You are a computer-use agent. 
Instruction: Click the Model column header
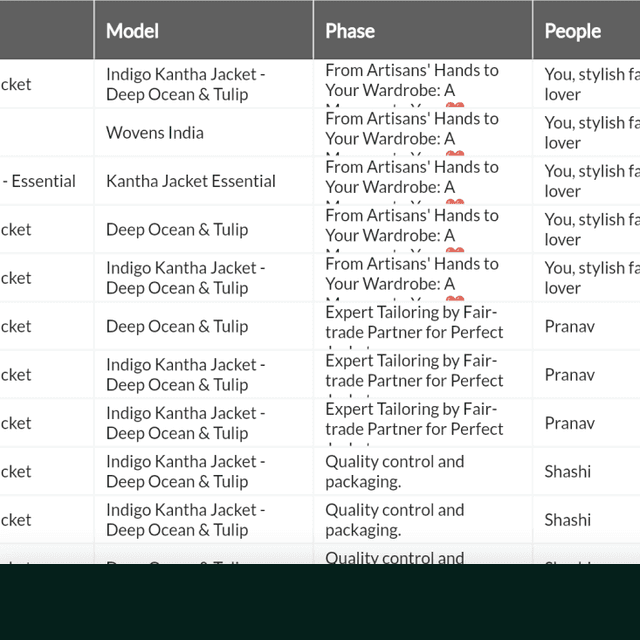click(133, 31)
